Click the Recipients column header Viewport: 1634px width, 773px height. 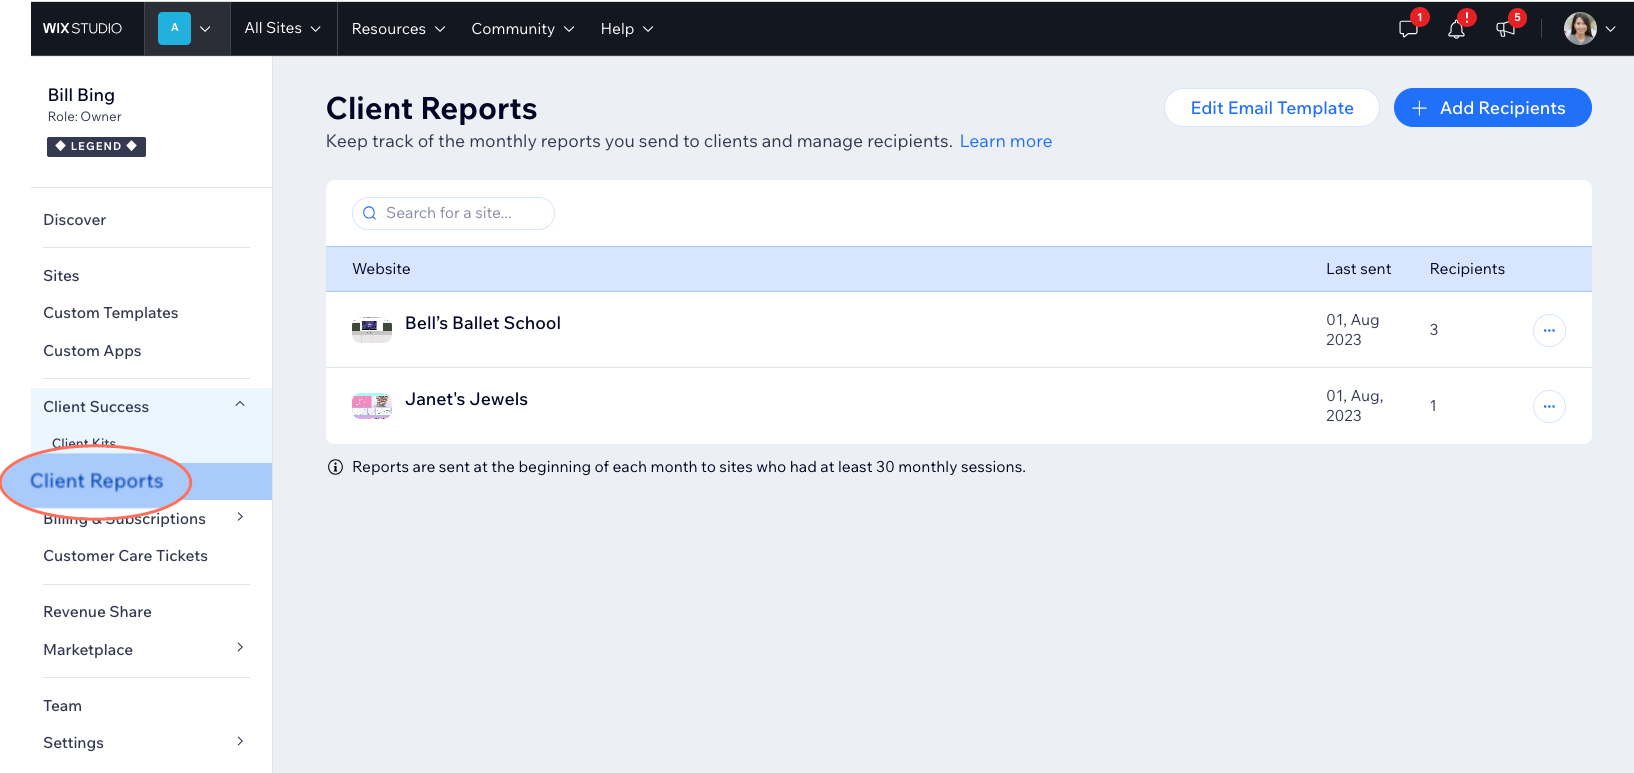(1467, 269)
